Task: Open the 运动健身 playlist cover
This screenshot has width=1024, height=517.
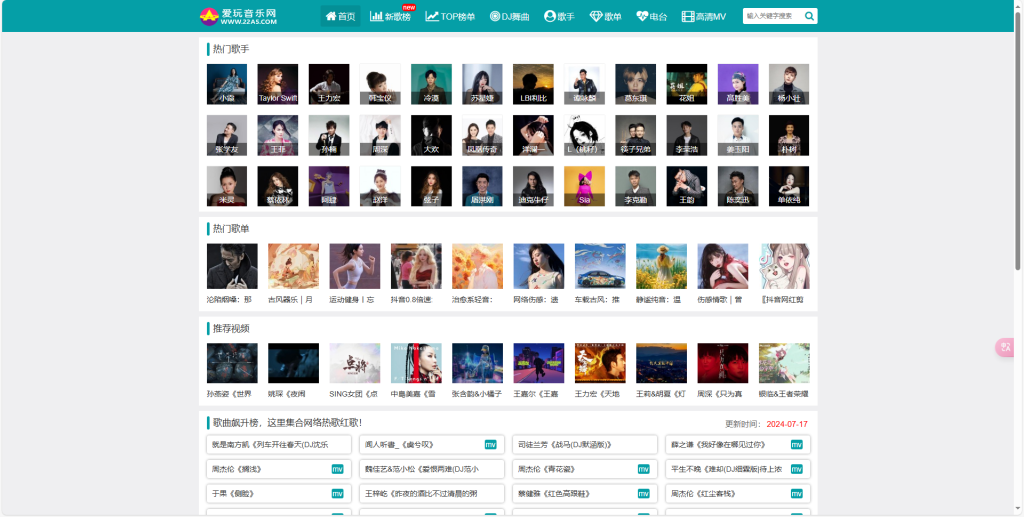Action: 354,266
